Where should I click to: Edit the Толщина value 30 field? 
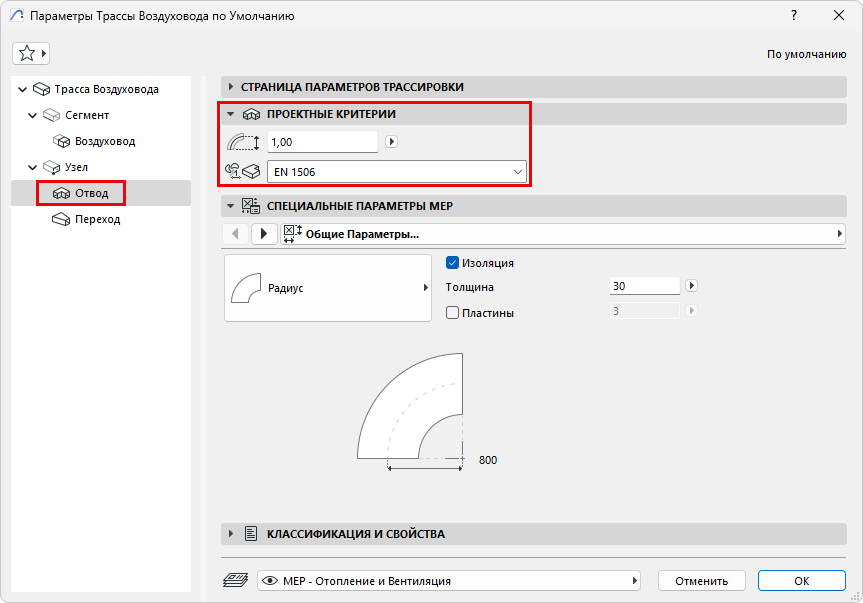coord(644,286)
